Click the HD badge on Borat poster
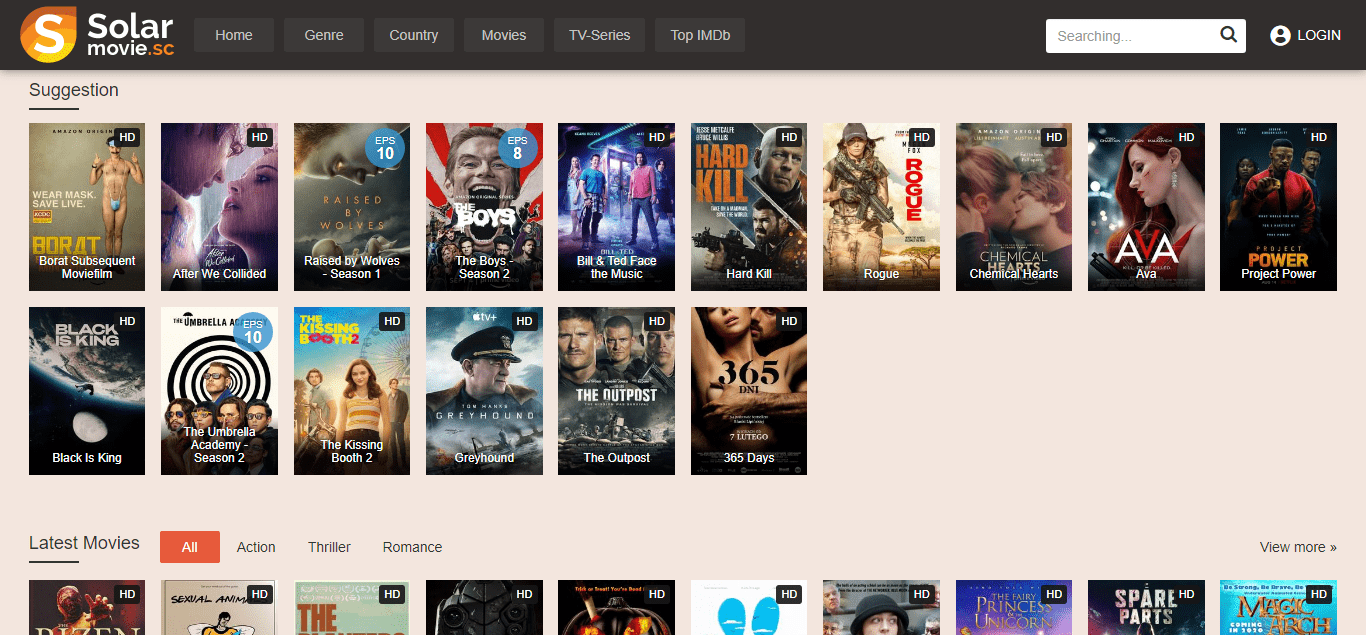The image size is (1366, 635). [127, 137]
